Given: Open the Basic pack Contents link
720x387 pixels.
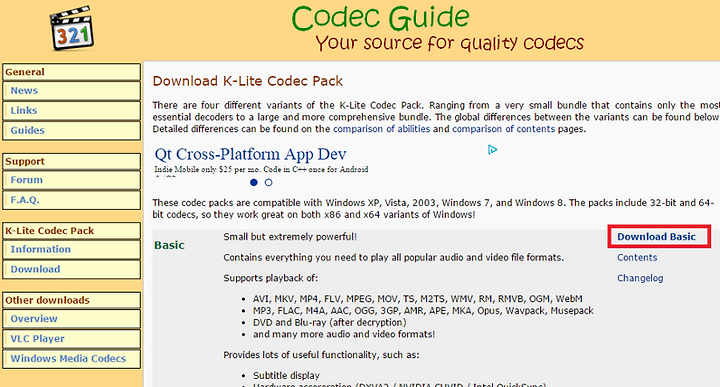Looking at the screenshot, I should click(x=637, y=258).
